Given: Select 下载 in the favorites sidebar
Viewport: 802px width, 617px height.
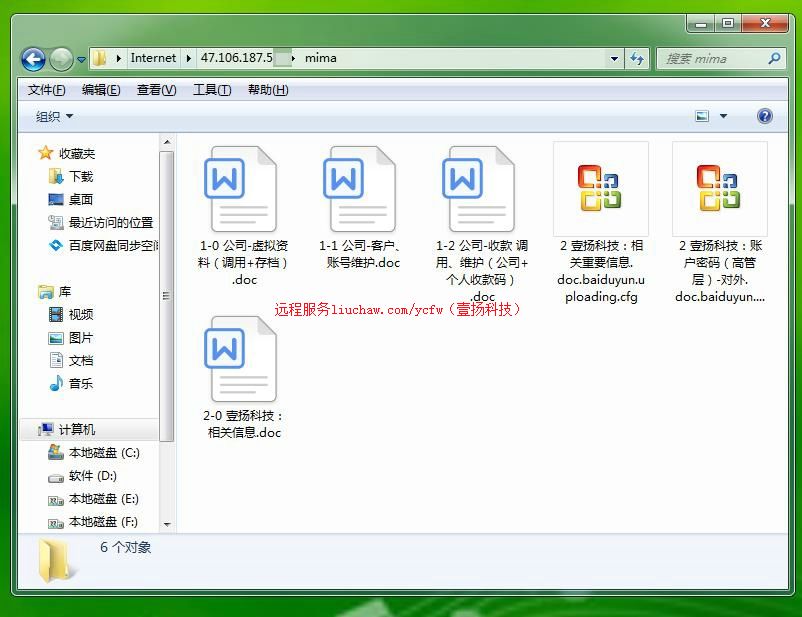Looking at the screenshot, I should coord(80,176).
